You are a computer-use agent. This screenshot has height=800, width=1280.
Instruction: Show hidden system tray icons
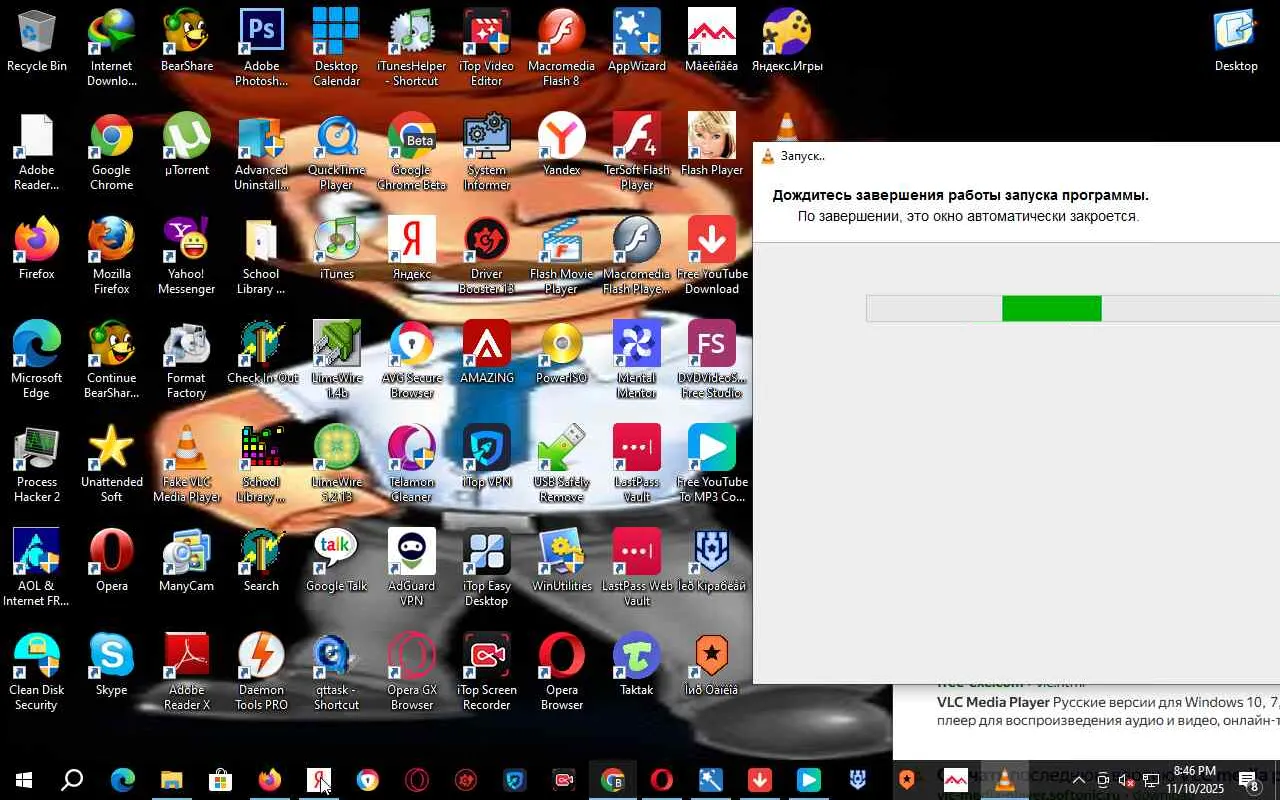tap(1079, 780)
